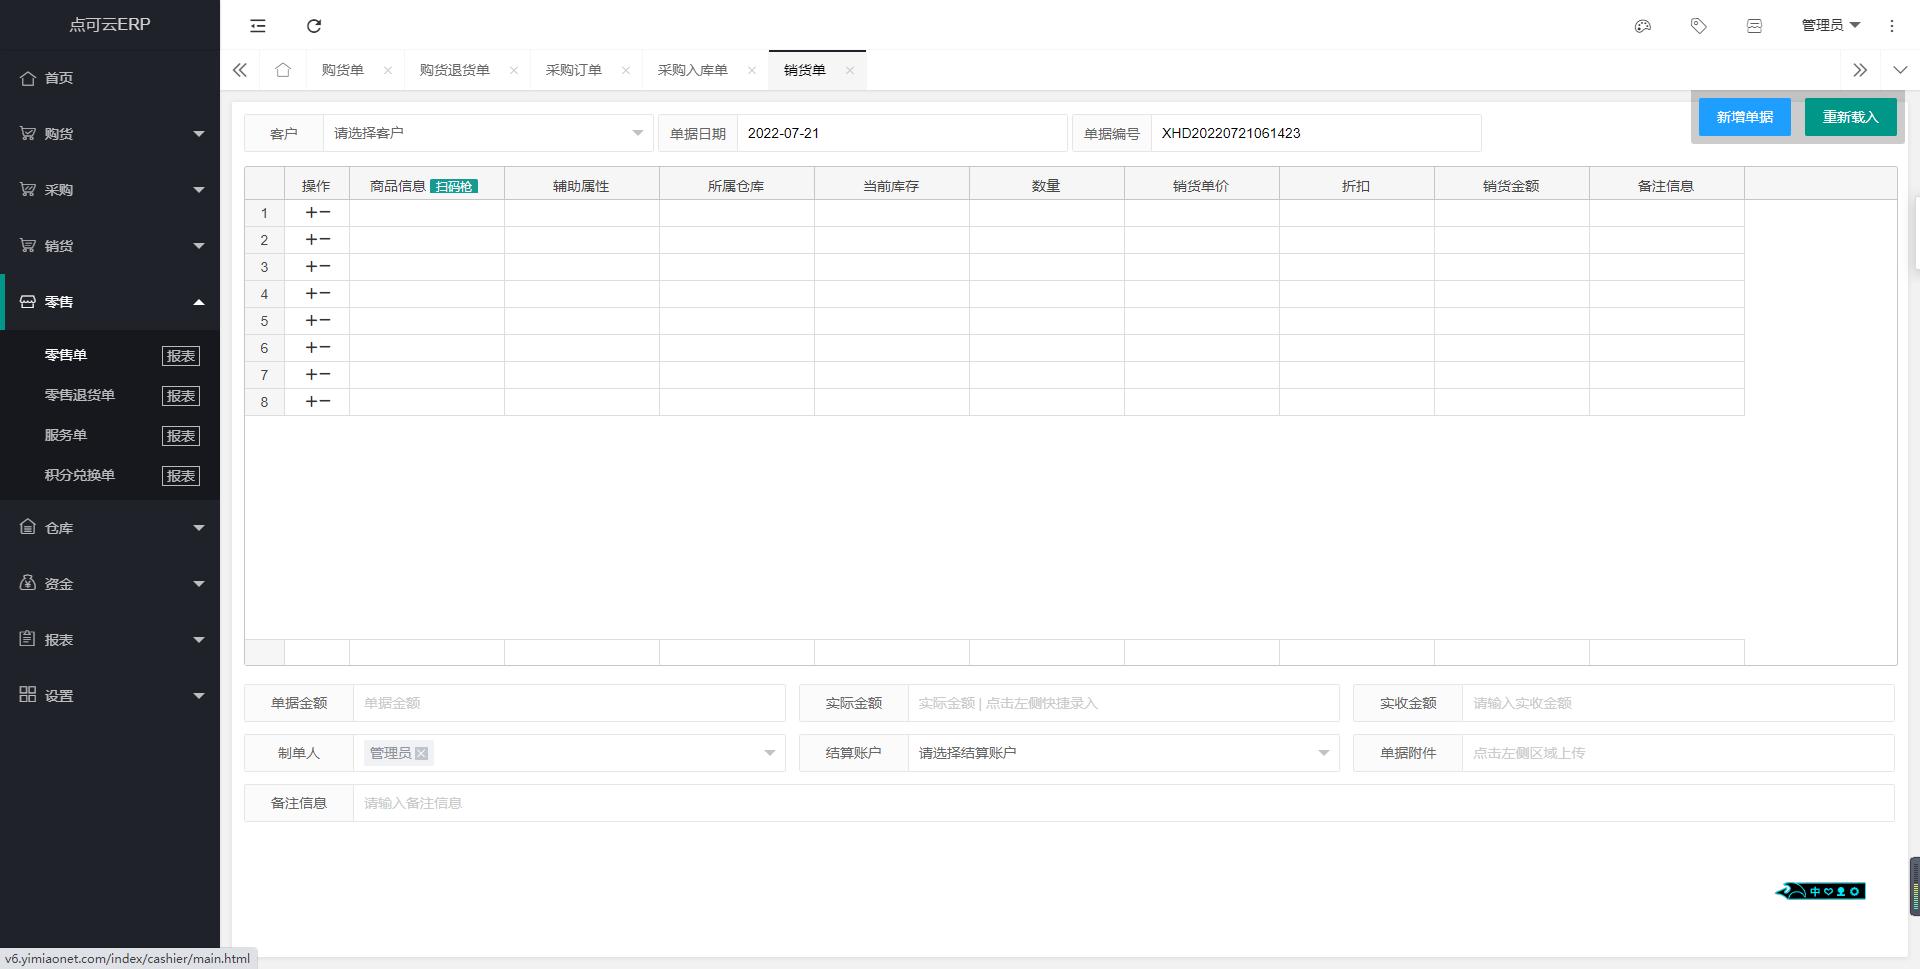Expand the 请选择结算账户 account dropdown
The width and height of the screenshot is (1920, 969).
click(1120, 752)
